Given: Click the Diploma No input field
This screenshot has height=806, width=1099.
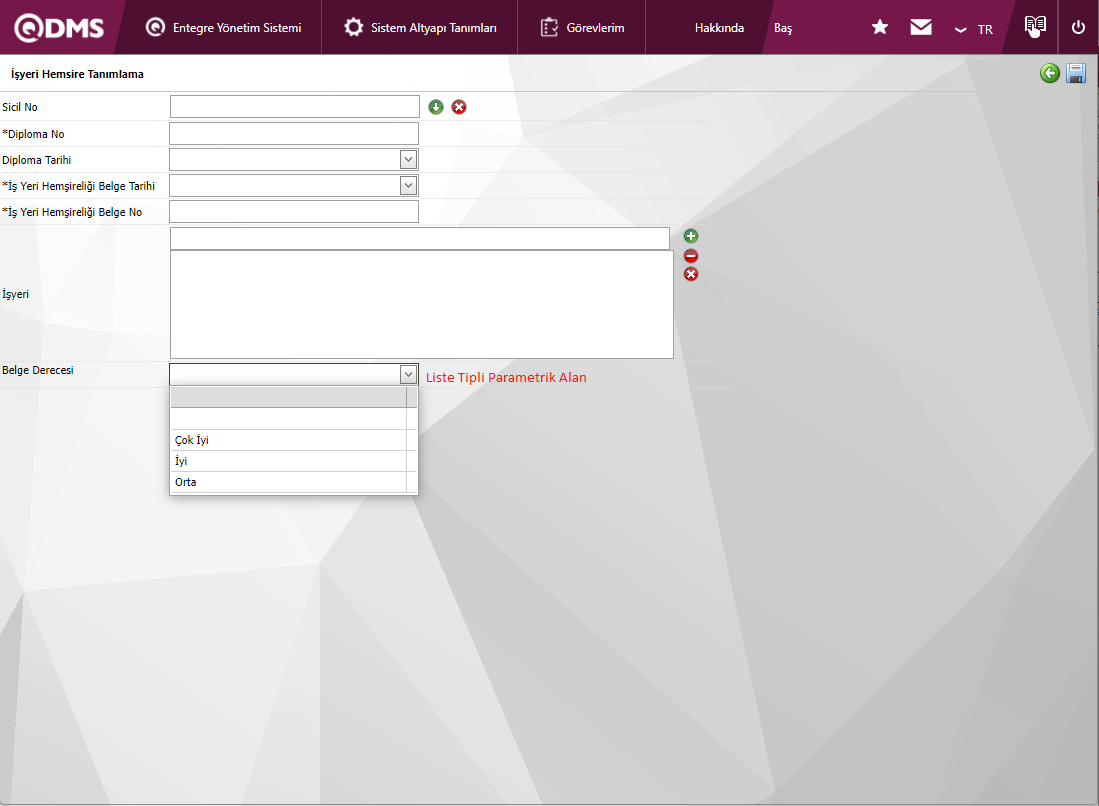Looking at the screenshot, I should (294, 133).
